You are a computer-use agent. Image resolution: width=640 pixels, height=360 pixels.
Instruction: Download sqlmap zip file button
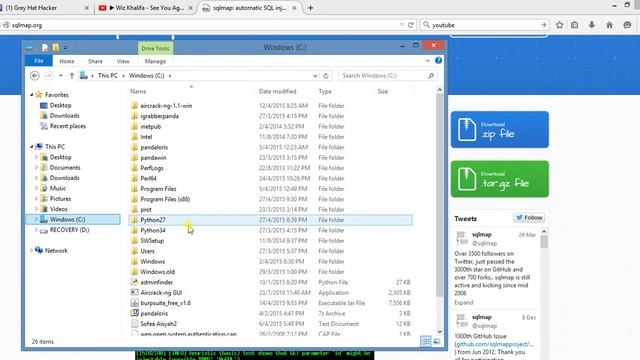[x=500, y=129]
